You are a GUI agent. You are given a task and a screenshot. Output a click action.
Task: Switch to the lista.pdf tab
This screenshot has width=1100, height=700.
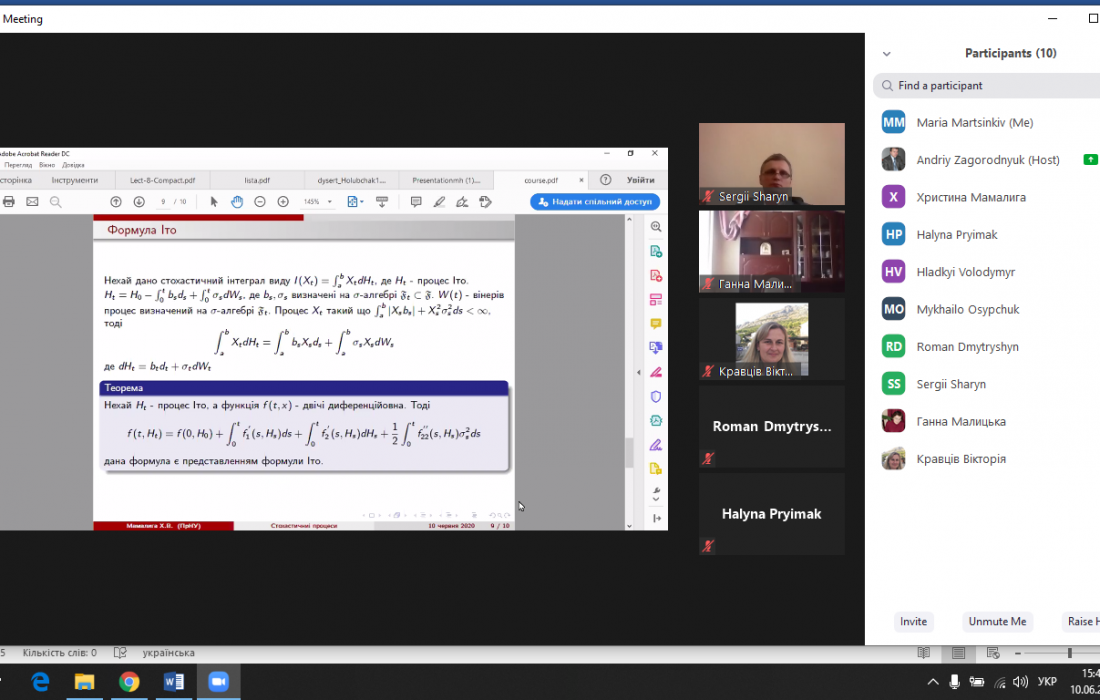click(x=257, y=180)
